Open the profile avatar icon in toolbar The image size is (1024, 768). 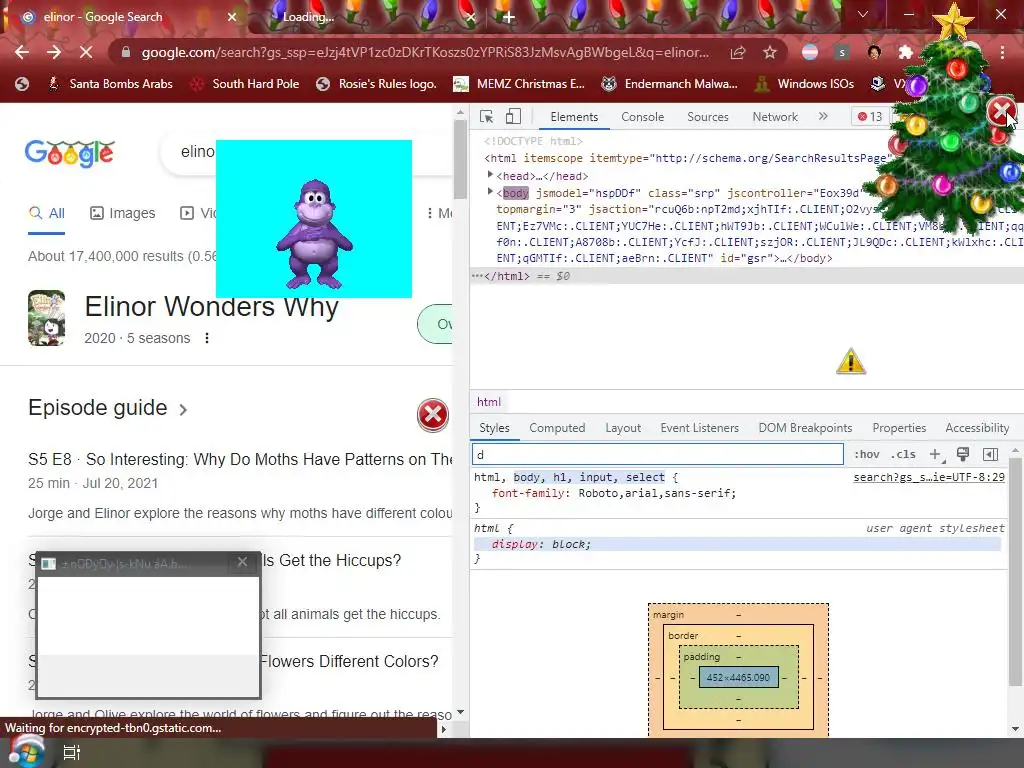click(874, 52)
